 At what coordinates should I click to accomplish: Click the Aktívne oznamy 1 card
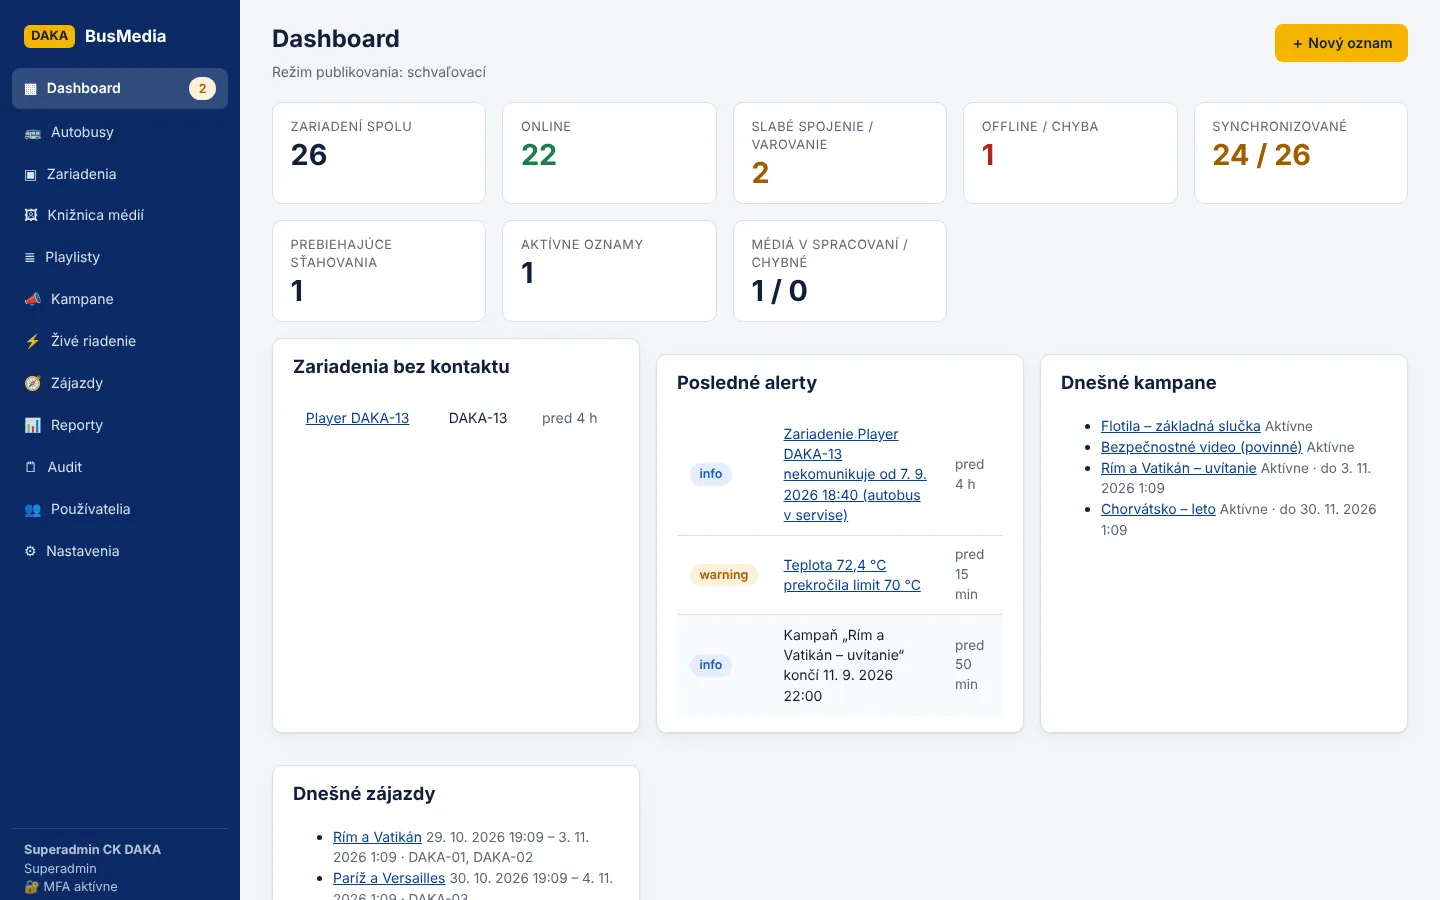609,271
